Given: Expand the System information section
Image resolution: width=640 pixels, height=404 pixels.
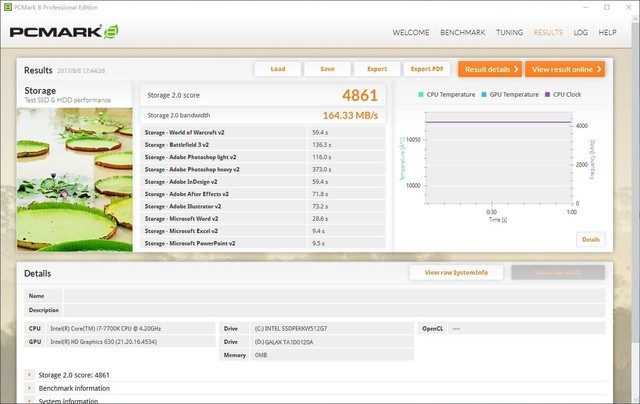Looking at the screenshot, I should click(x=30, y=400).
